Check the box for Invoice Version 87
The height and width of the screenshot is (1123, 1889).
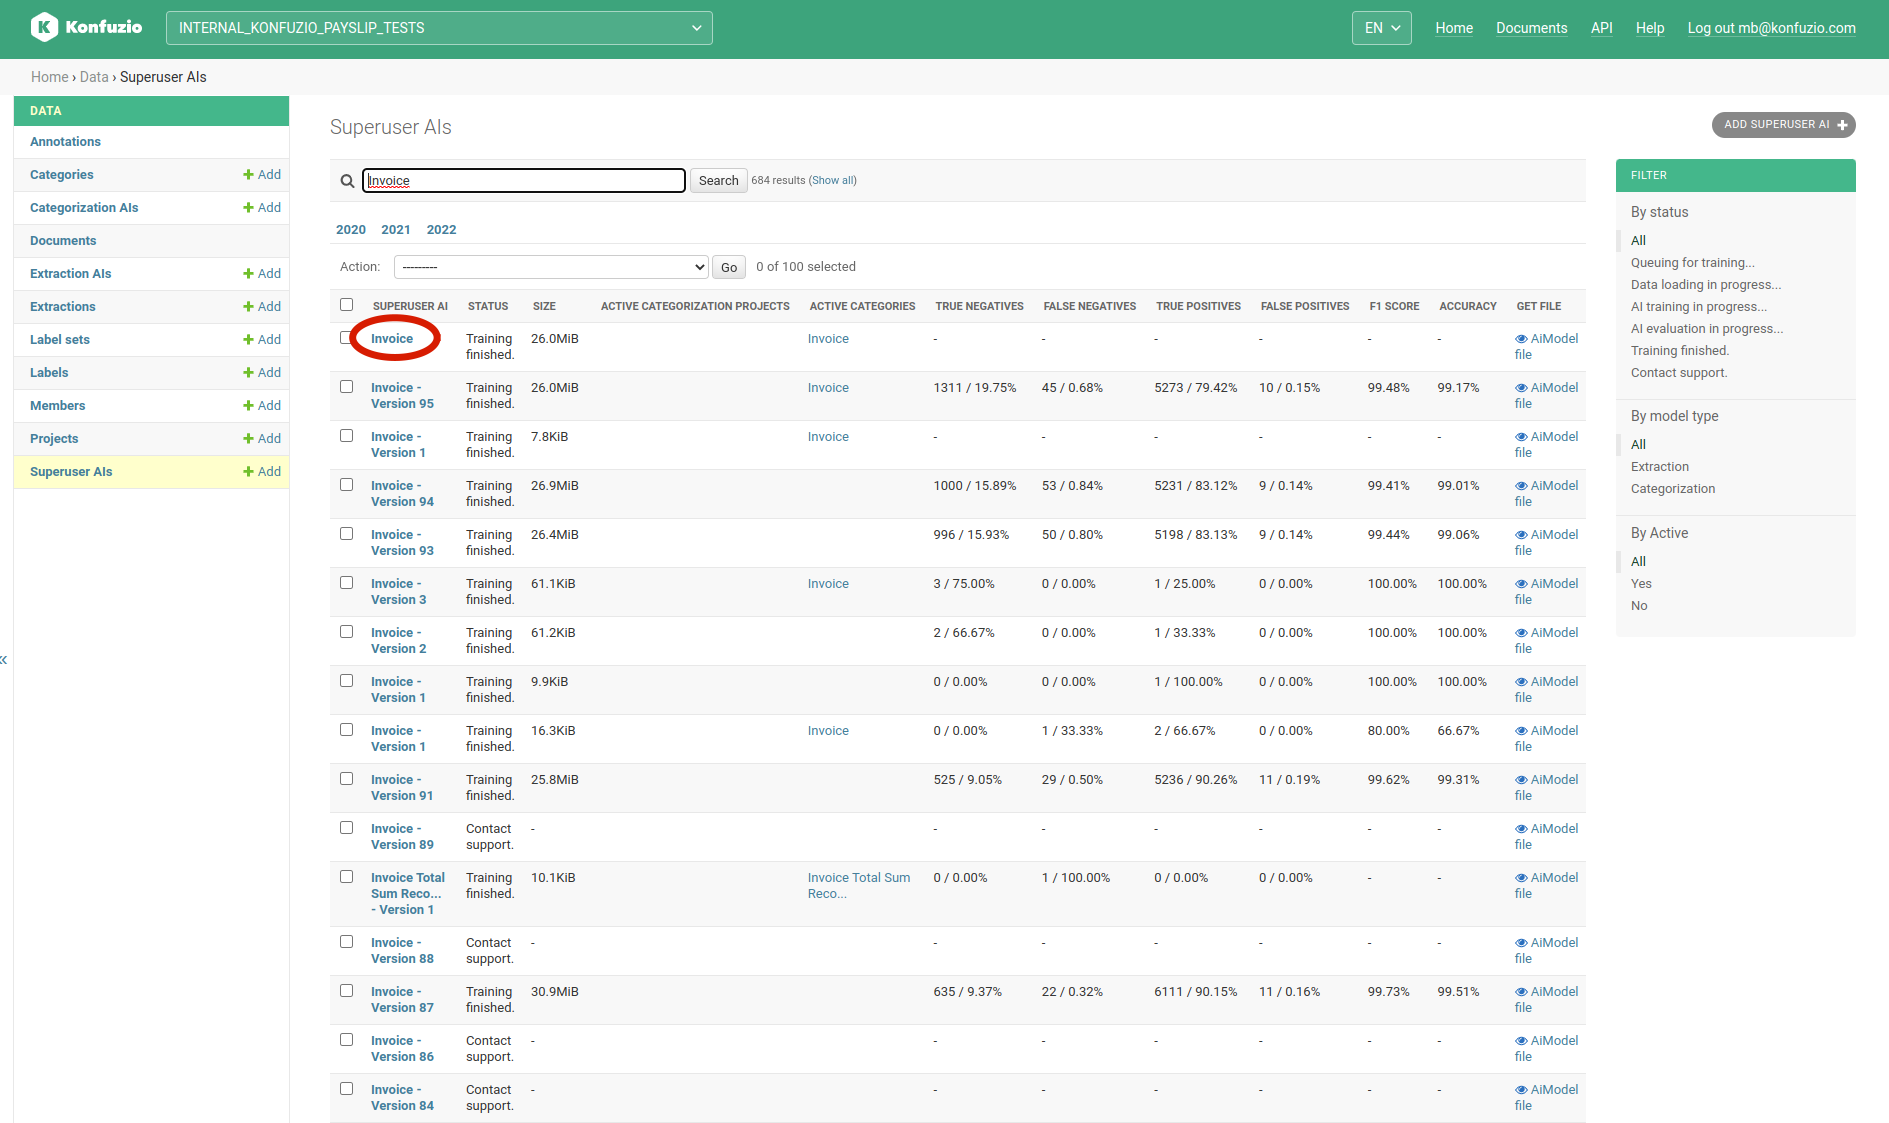click(x=346, y=991)
